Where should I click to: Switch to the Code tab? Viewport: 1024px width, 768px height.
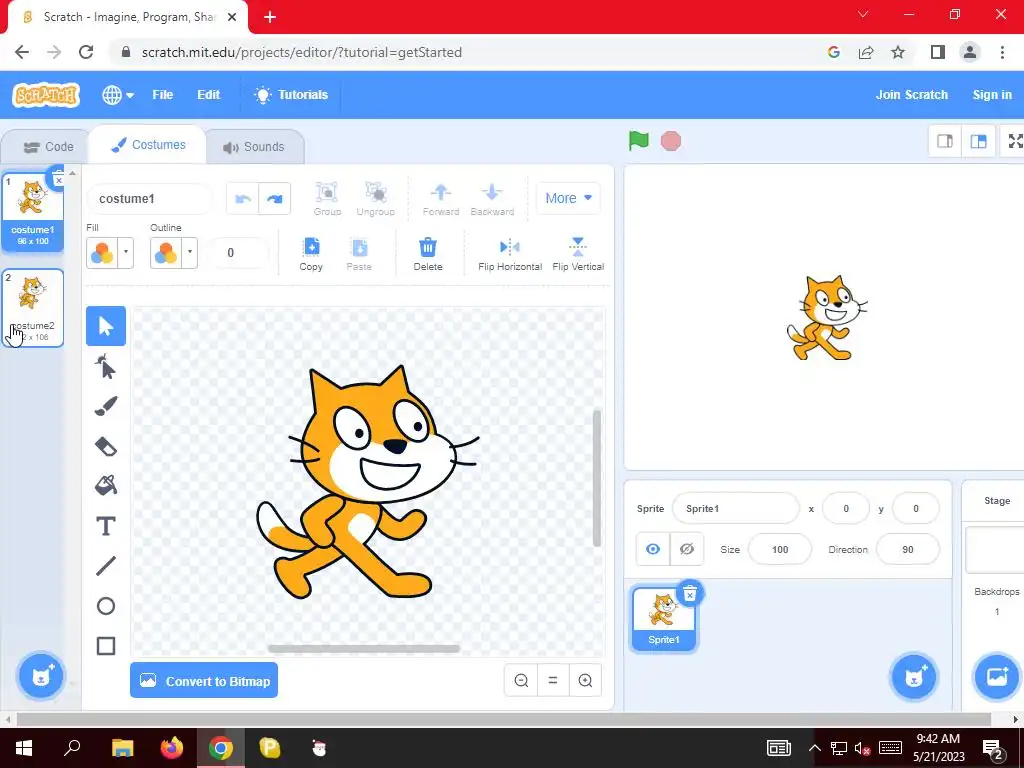pos(48,147)
